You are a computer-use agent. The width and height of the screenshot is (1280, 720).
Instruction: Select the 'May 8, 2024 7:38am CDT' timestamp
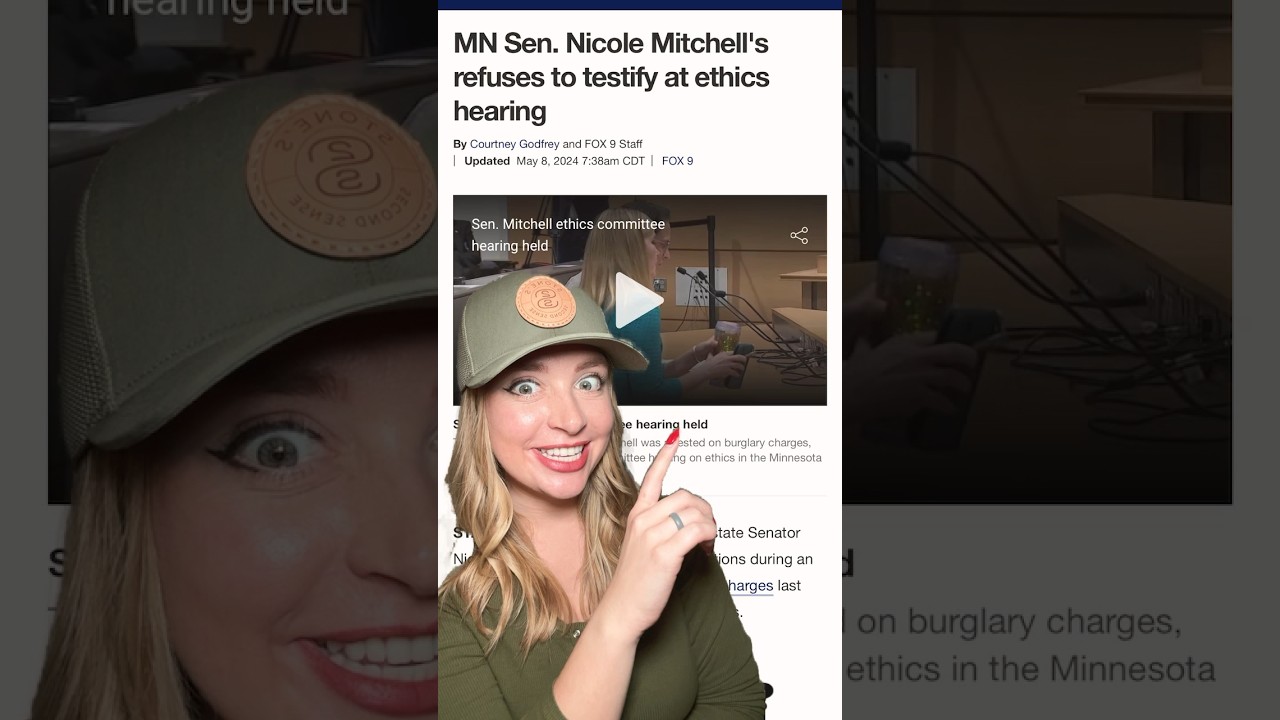point(580,161)
